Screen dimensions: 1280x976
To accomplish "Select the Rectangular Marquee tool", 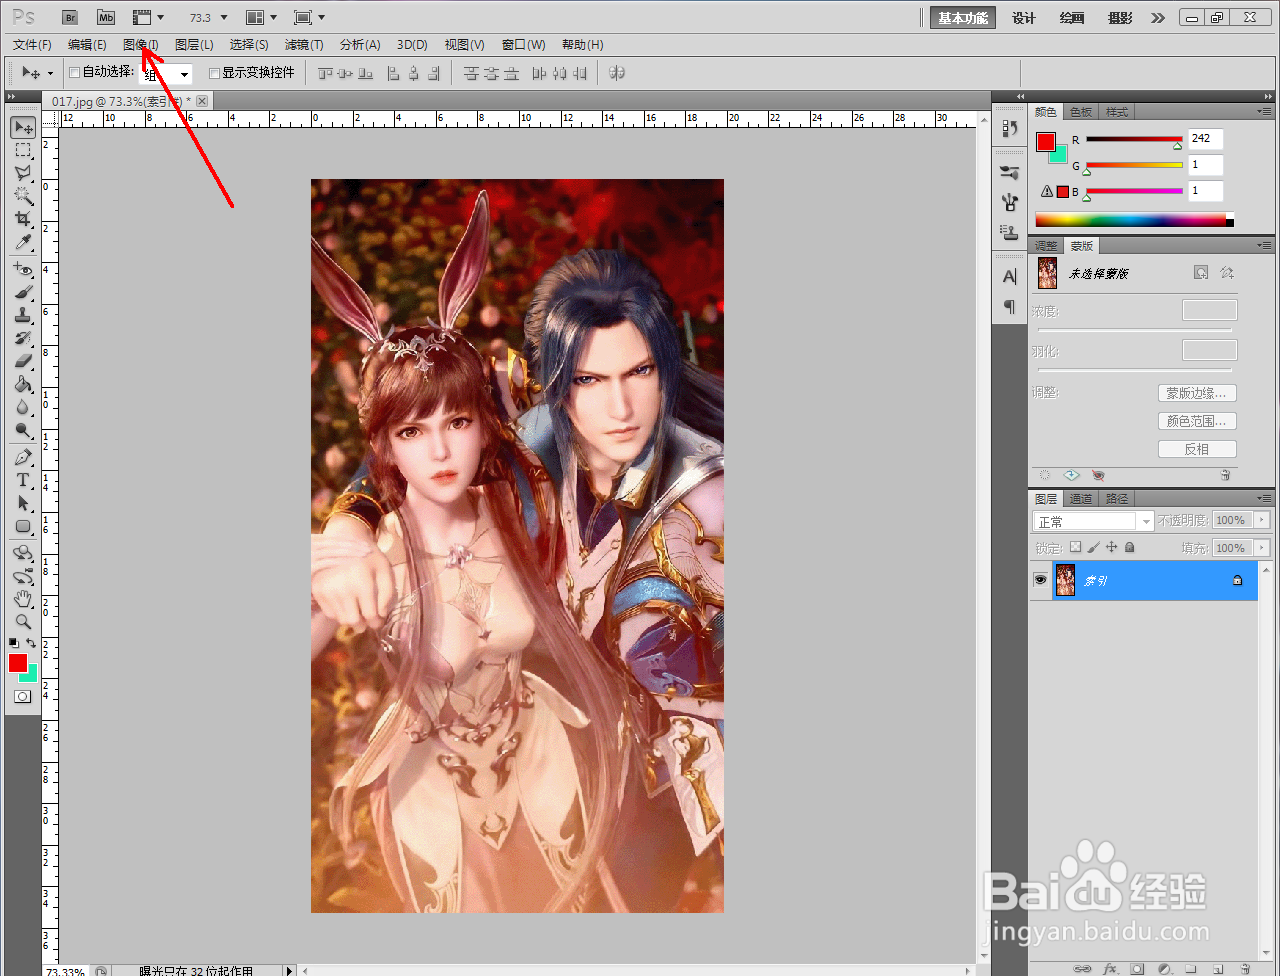I will (x=23, y=150).
